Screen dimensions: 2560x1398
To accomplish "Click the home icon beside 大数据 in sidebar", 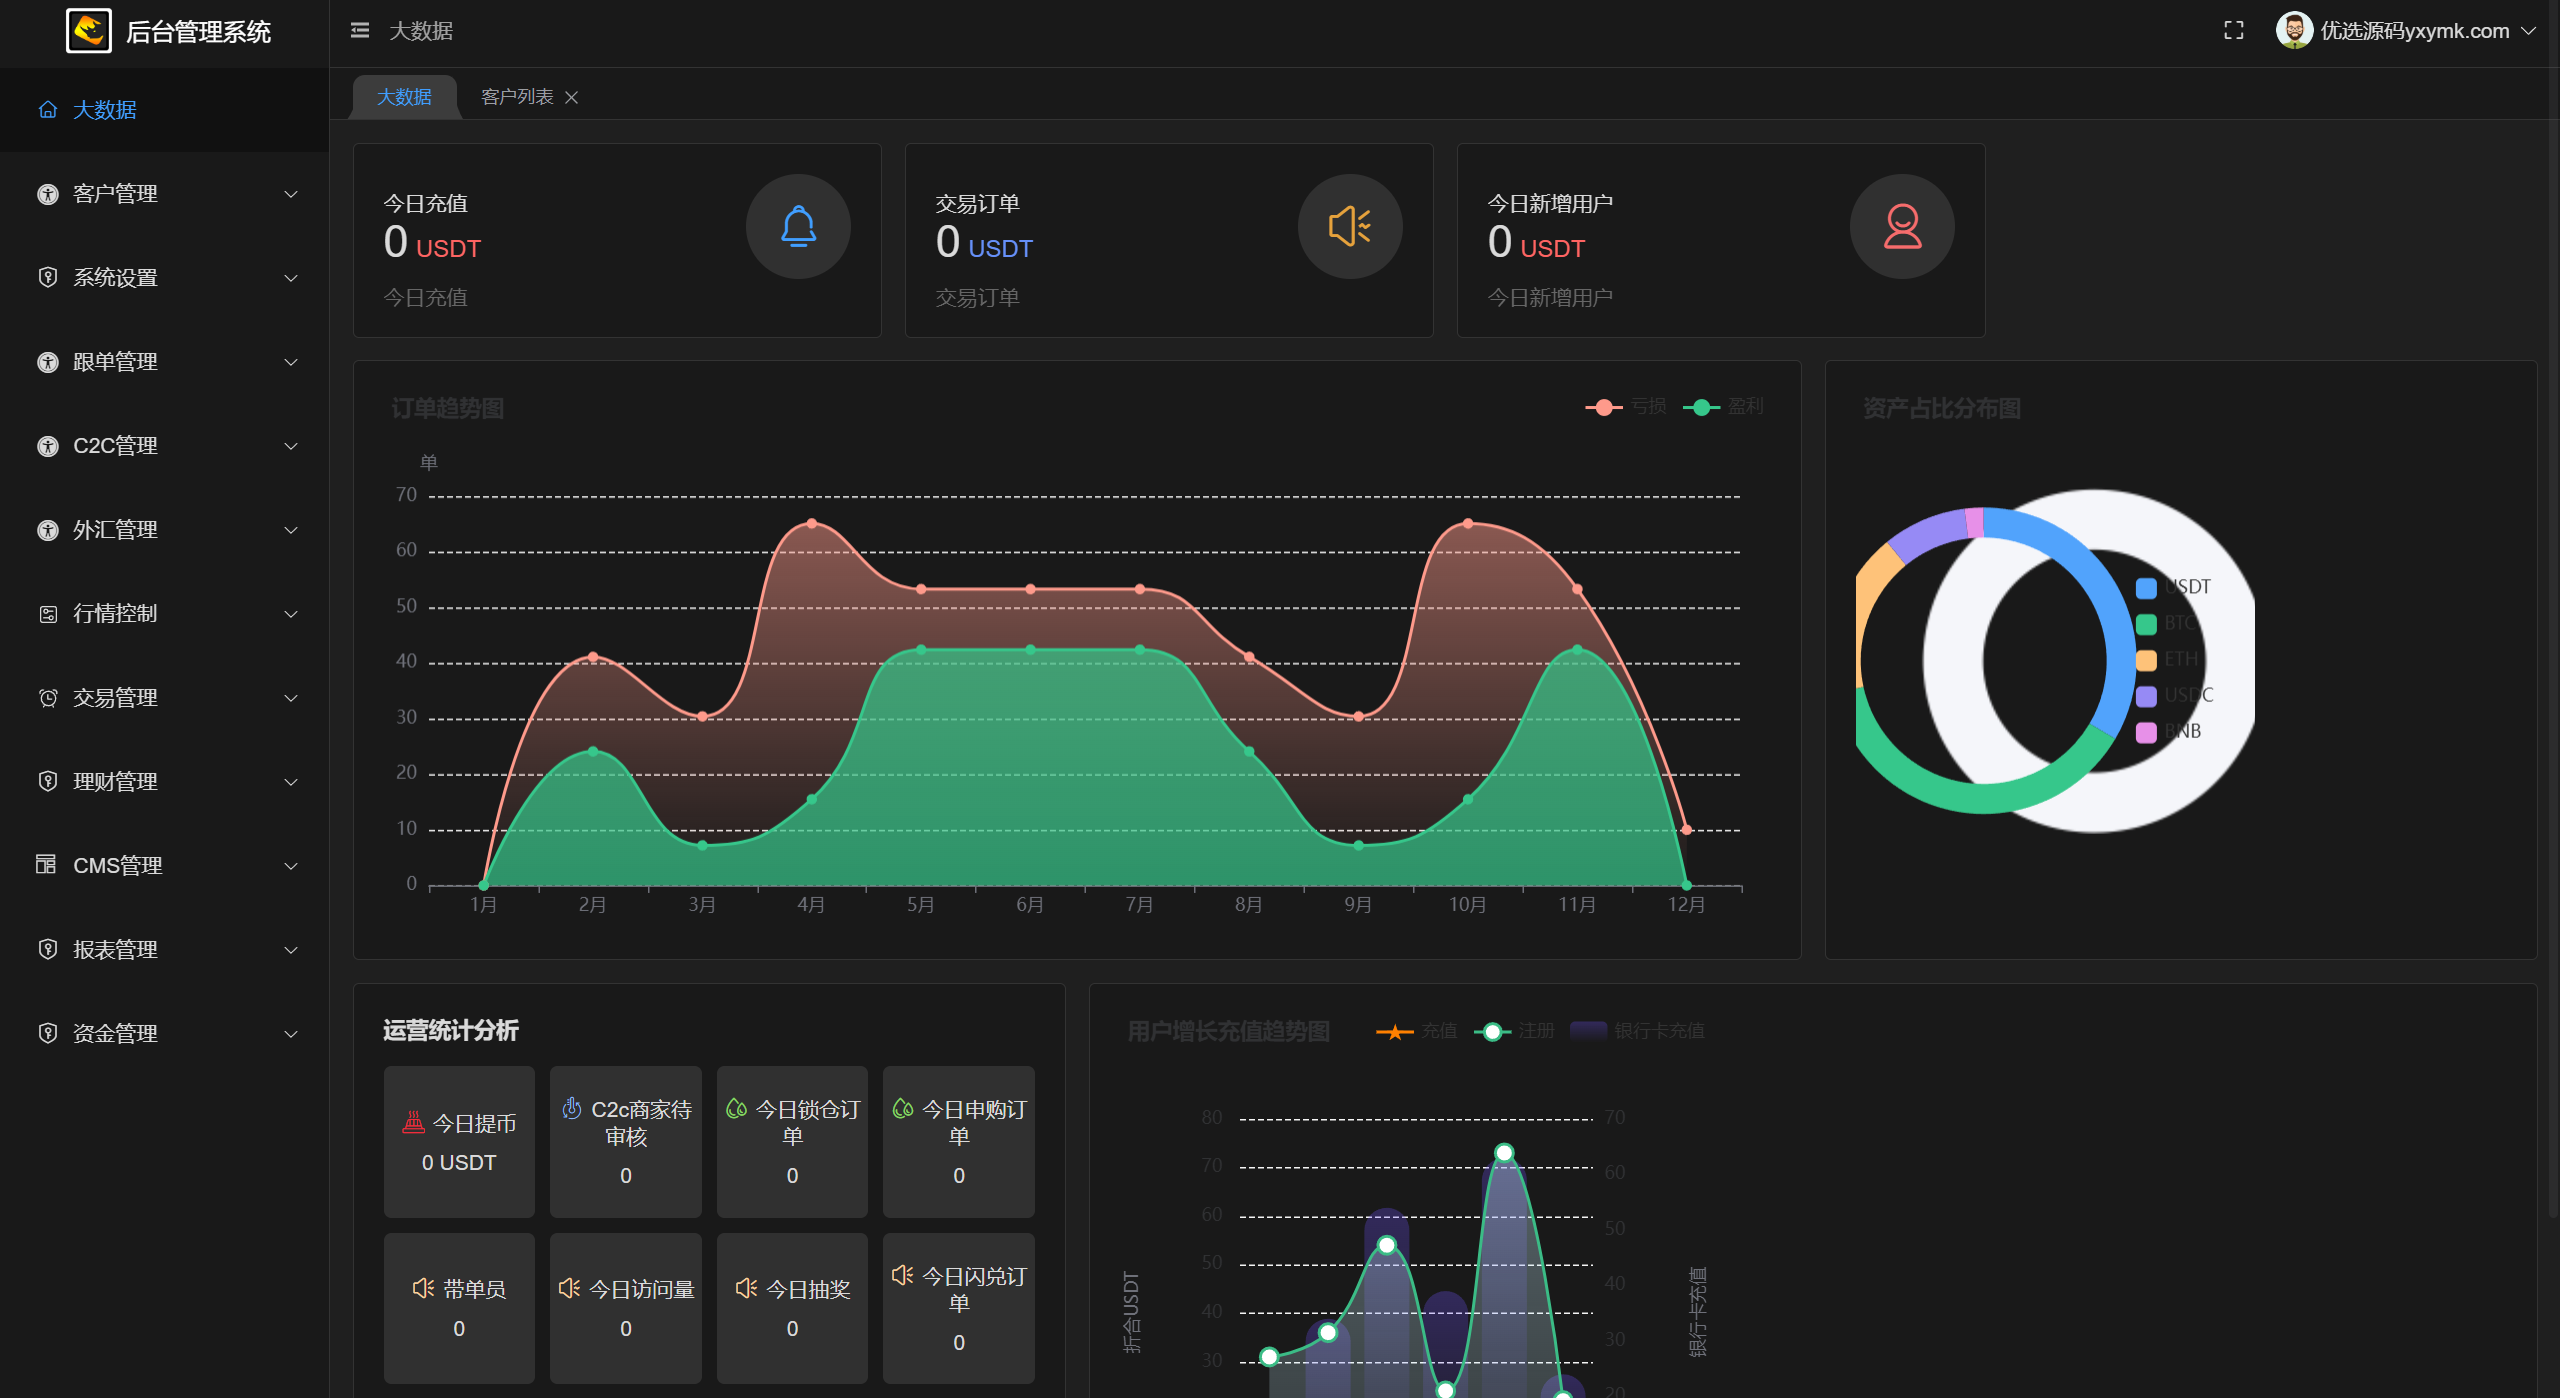I will pos(47,109).
